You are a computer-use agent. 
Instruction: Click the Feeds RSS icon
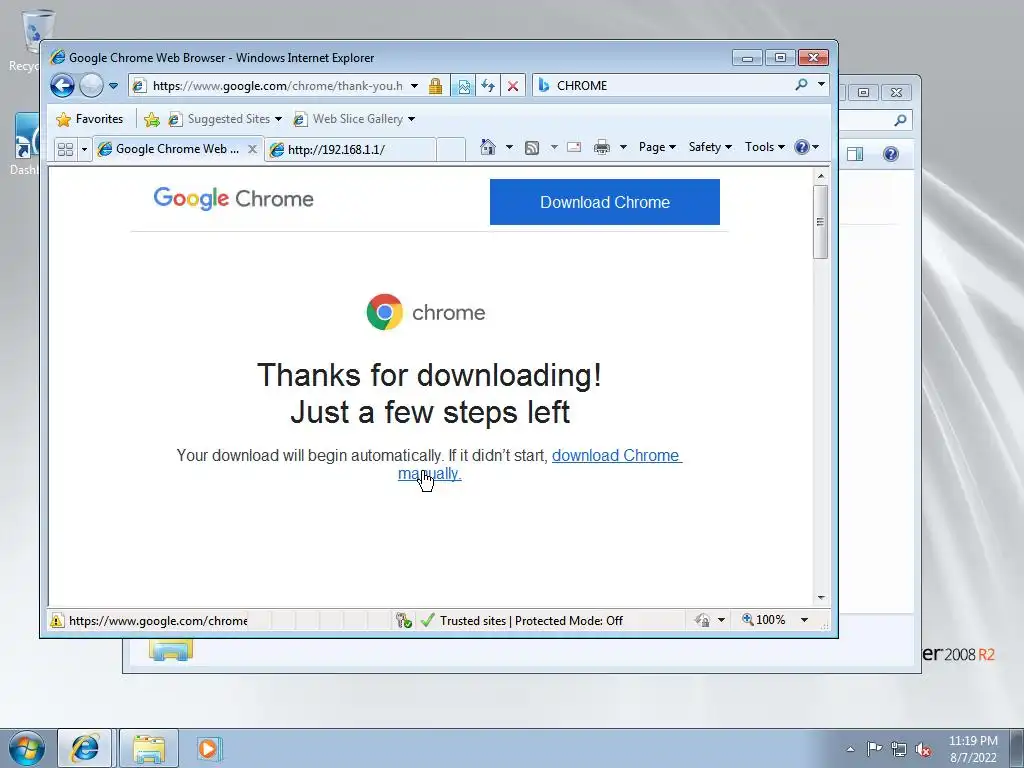(532, 148)
